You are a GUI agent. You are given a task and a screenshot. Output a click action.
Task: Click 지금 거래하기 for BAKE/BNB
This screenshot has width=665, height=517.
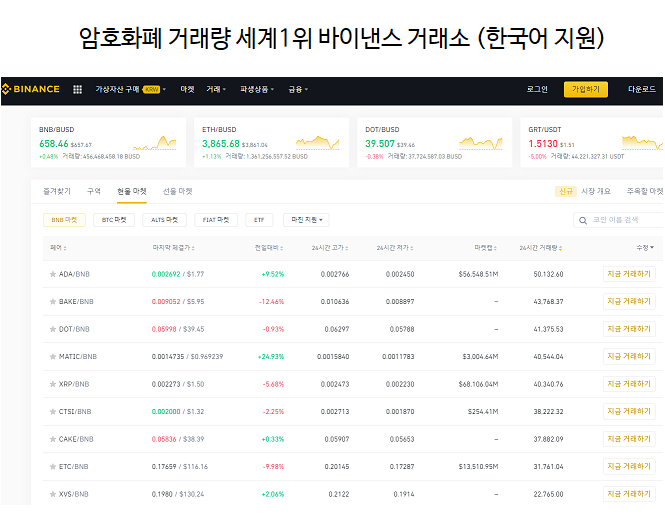coord(629,302)
